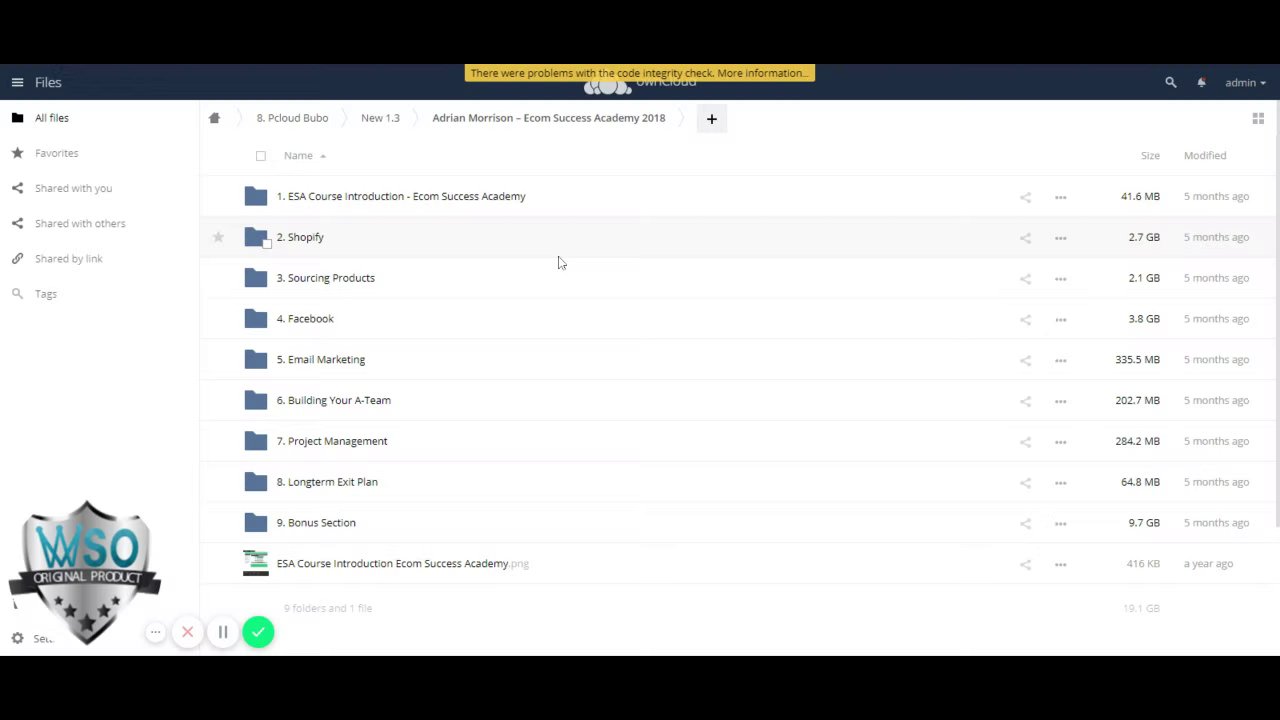Open more actions for 1. ESA Course Introduction
Screen dimensions: 1280x720
(x=1061, y=197)
